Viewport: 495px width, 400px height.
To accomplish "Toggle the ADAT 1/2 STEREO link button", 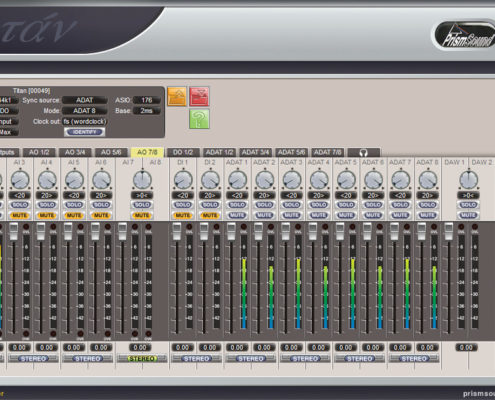I will 251,359.
